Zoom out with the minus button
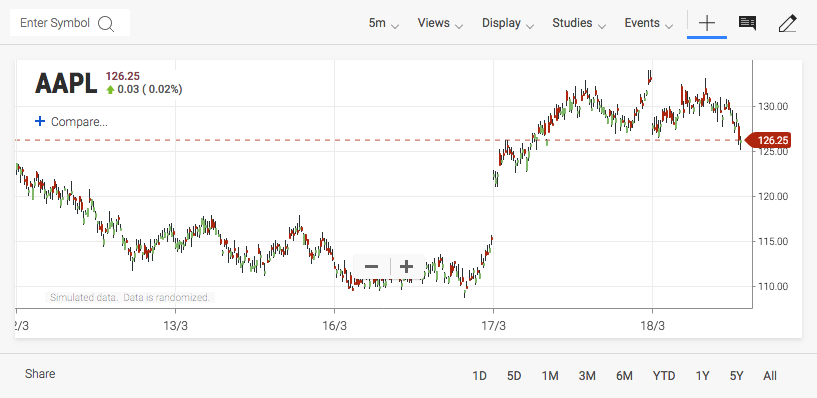Image resolution: width=817 pixels, height=398 pixels. [x=372, y=267]
